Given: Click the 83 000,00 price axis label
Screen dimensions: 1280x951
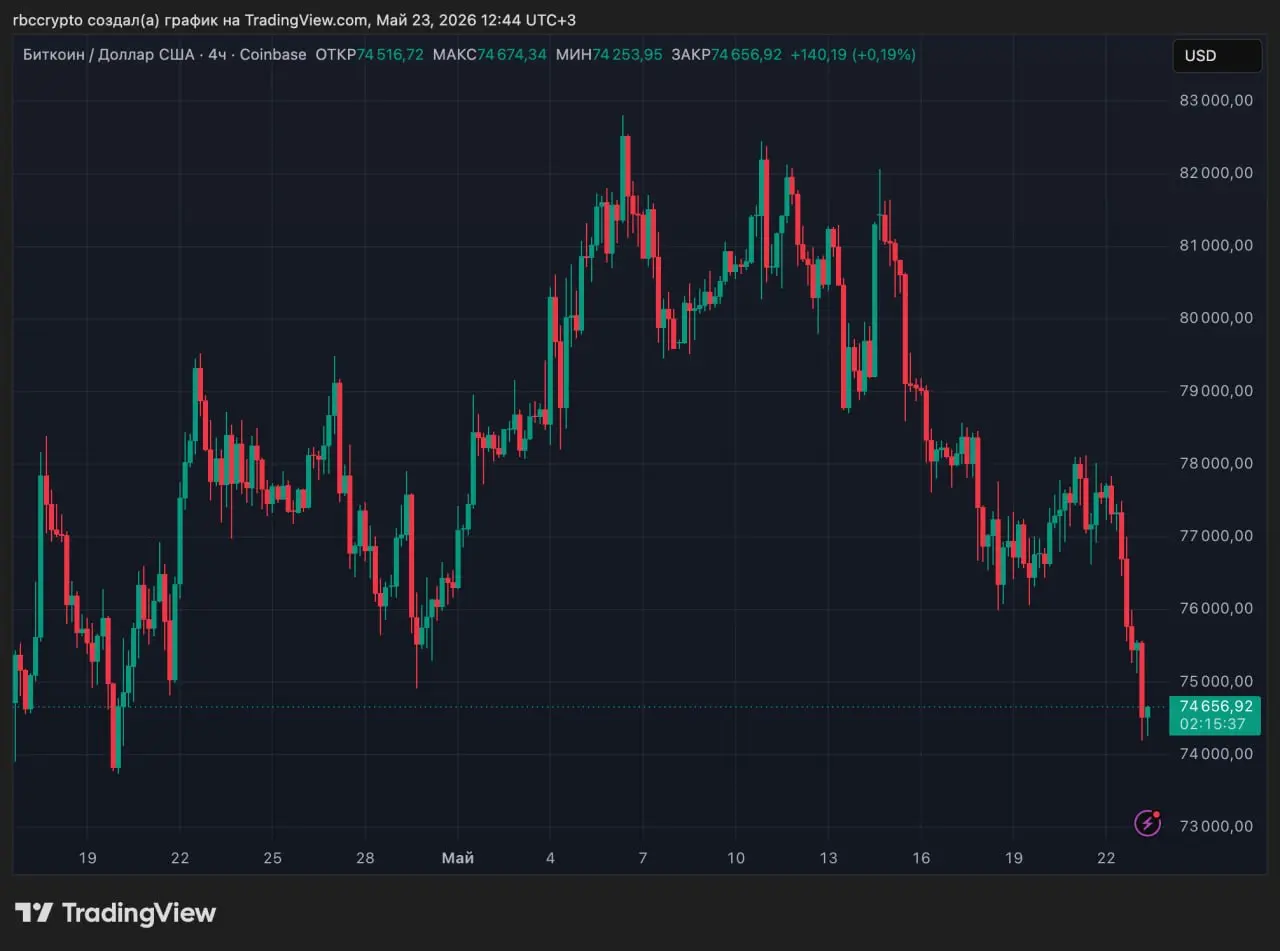Looking at the screenshot, I should pos(1216,100).
